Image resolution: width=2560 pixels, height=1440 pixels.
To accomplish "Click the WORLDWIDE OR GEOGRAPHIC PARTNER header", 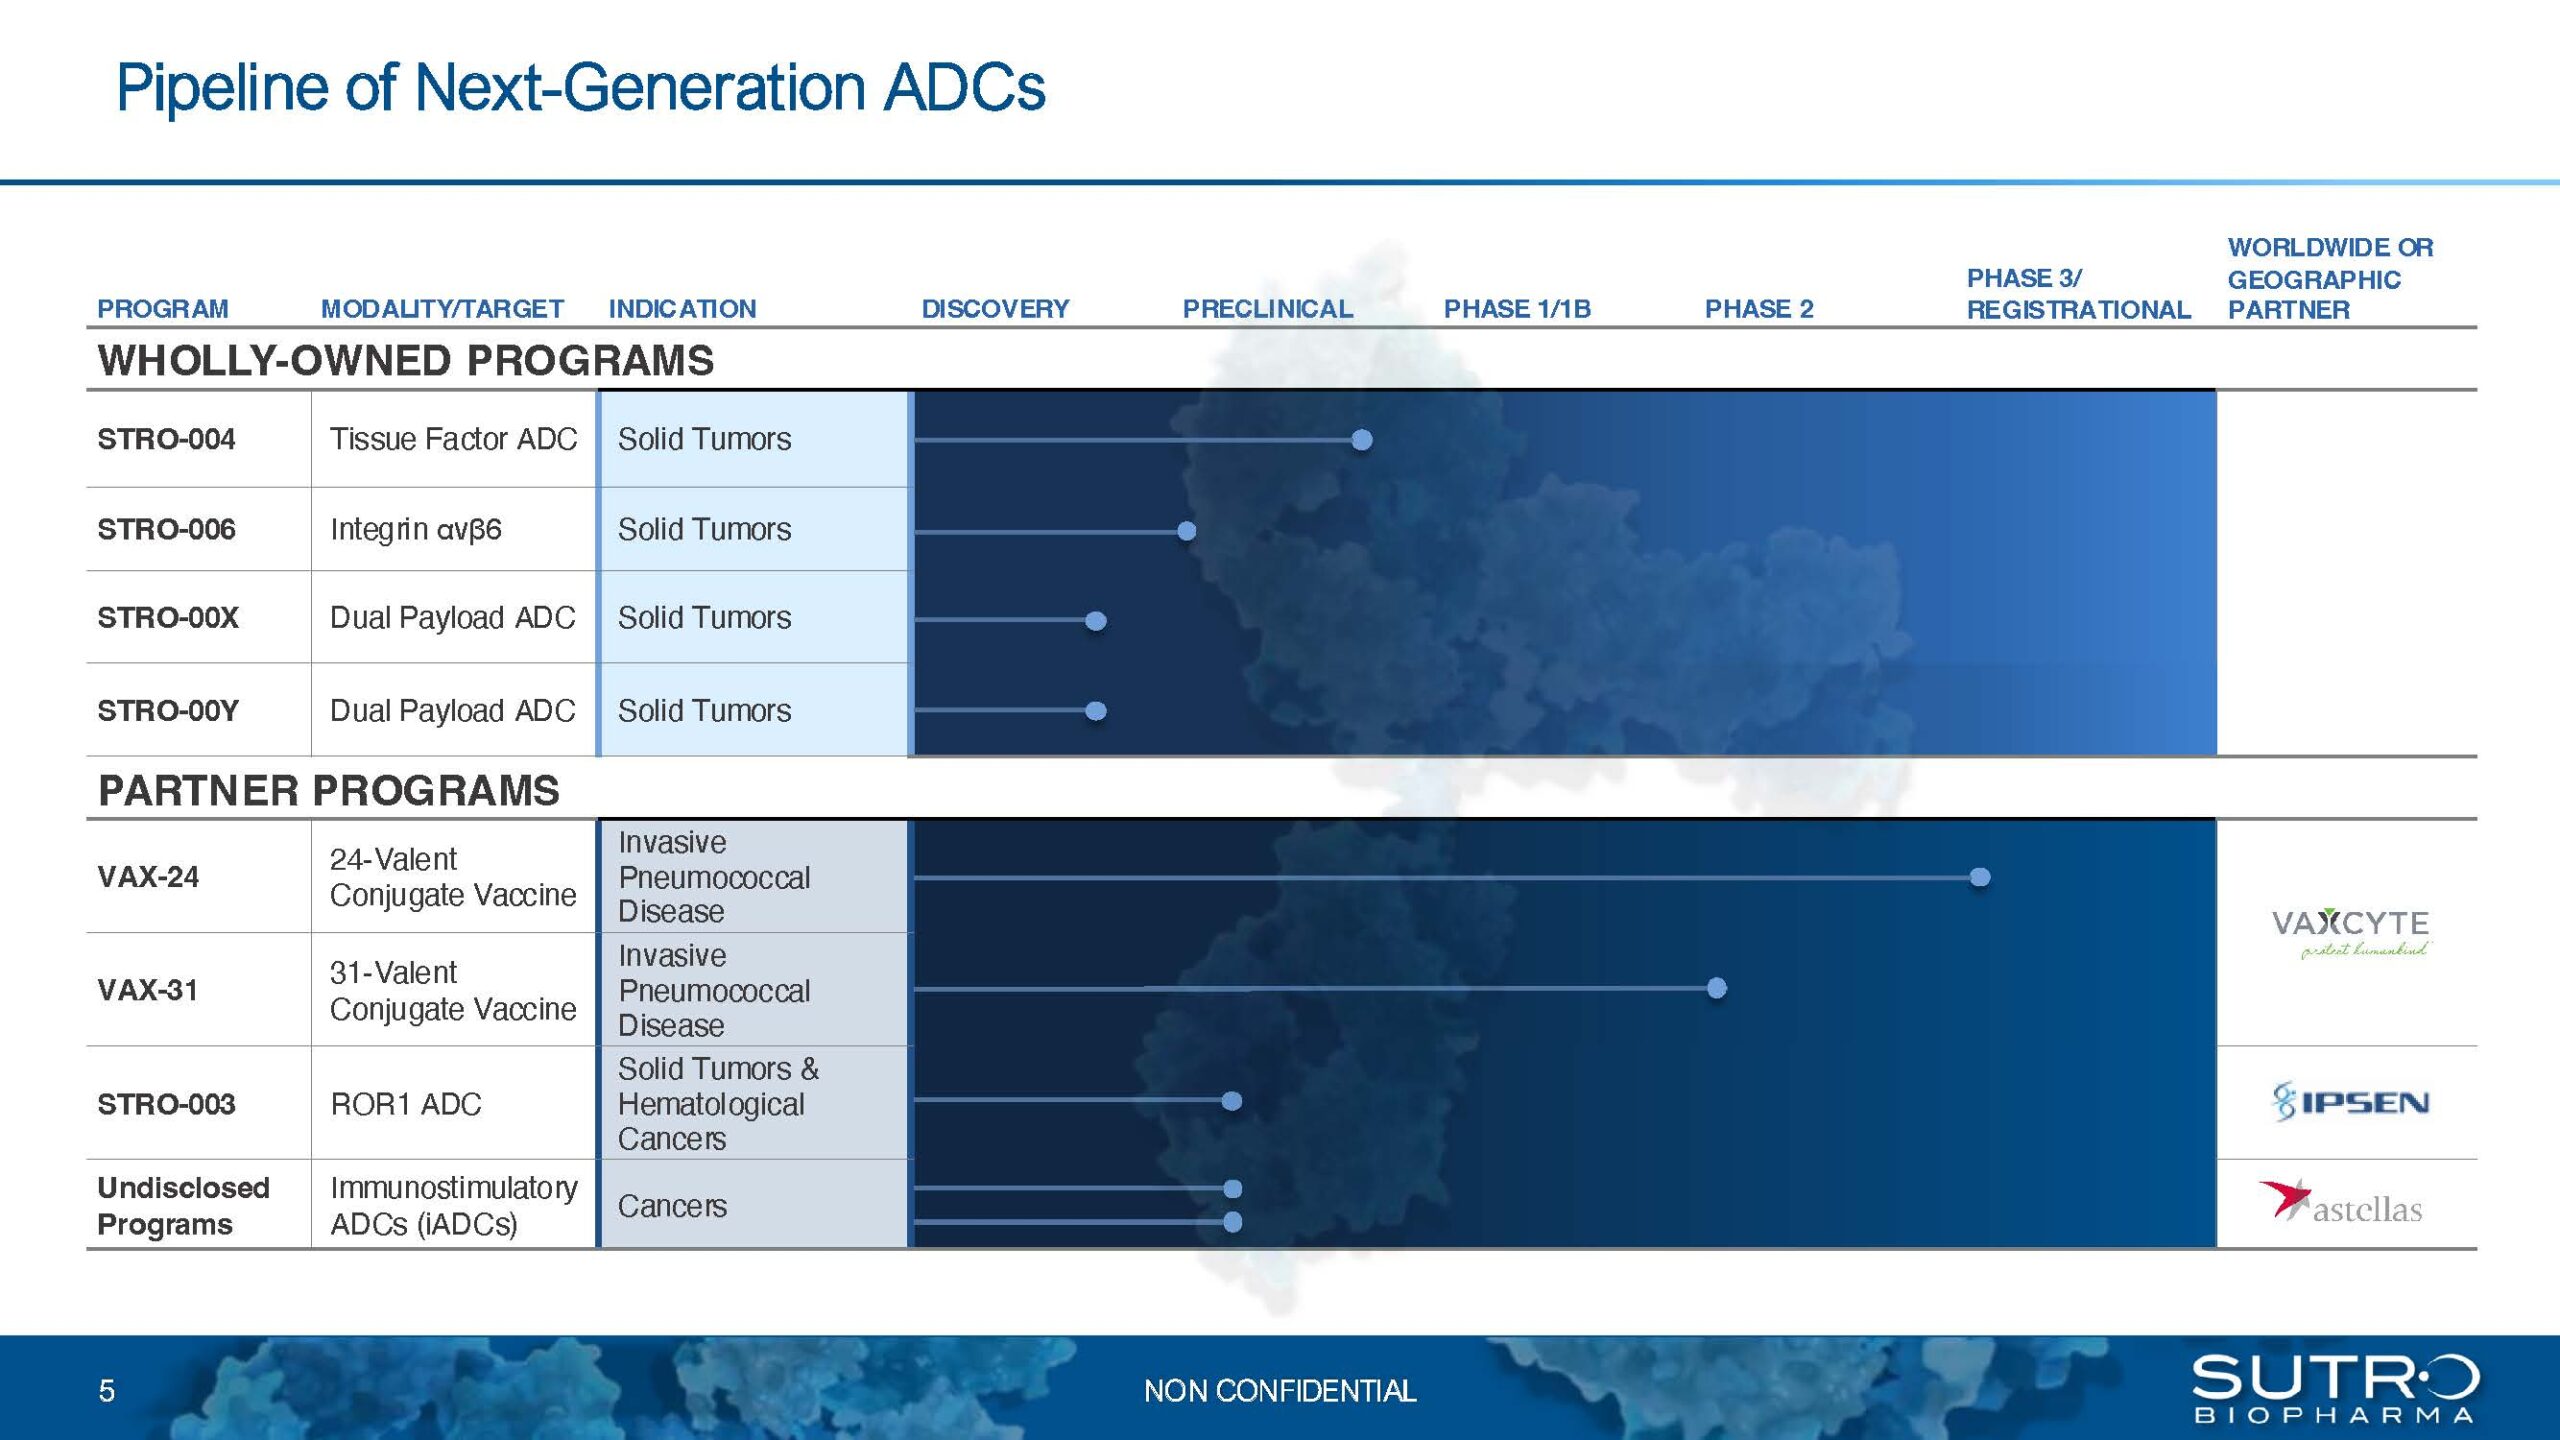I will (x=2330, y=279).
